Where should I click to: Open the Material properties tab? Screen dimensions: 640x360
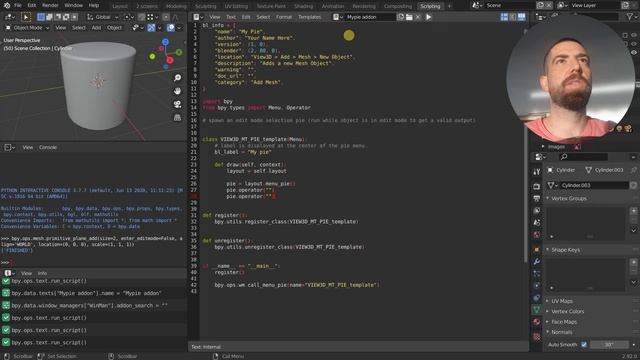(x=537, y=322)
